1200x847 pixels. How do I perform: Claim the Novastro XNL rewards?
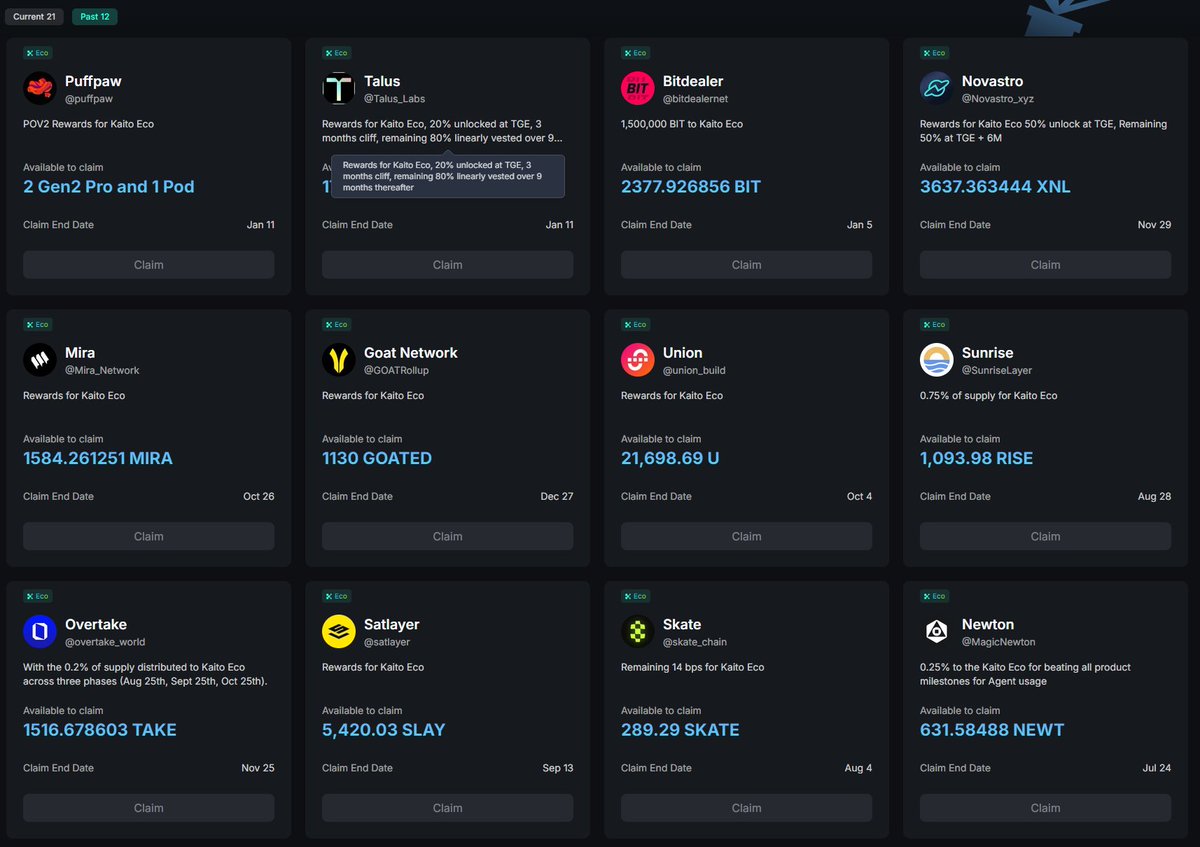[x=1046, y=265]
